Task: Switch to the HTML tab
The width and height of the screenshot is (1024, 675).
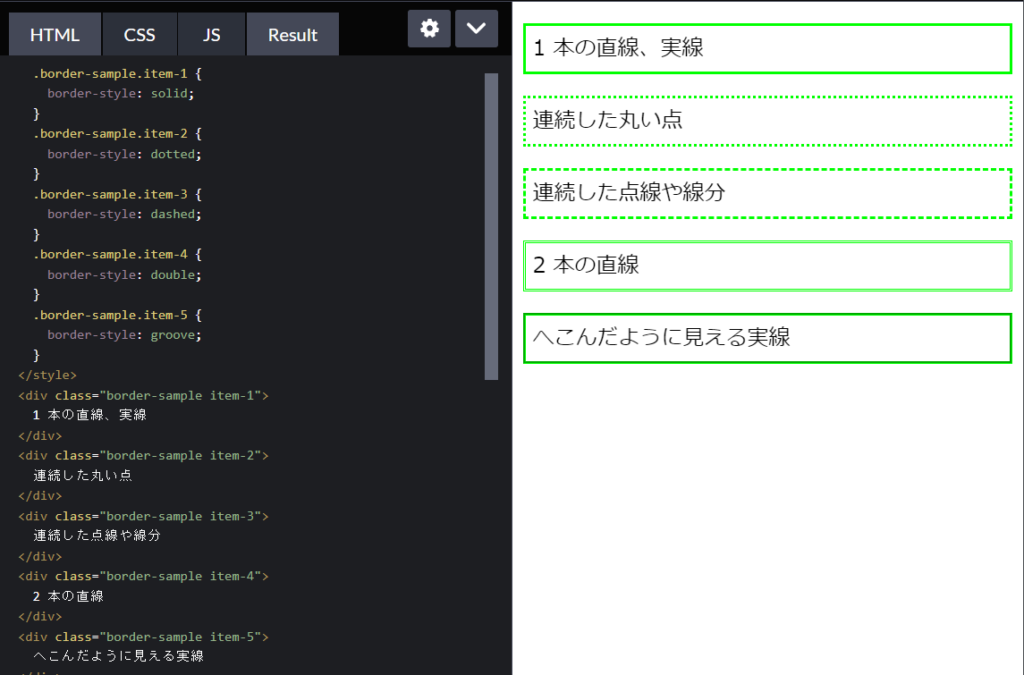Action: coord(55,35)
